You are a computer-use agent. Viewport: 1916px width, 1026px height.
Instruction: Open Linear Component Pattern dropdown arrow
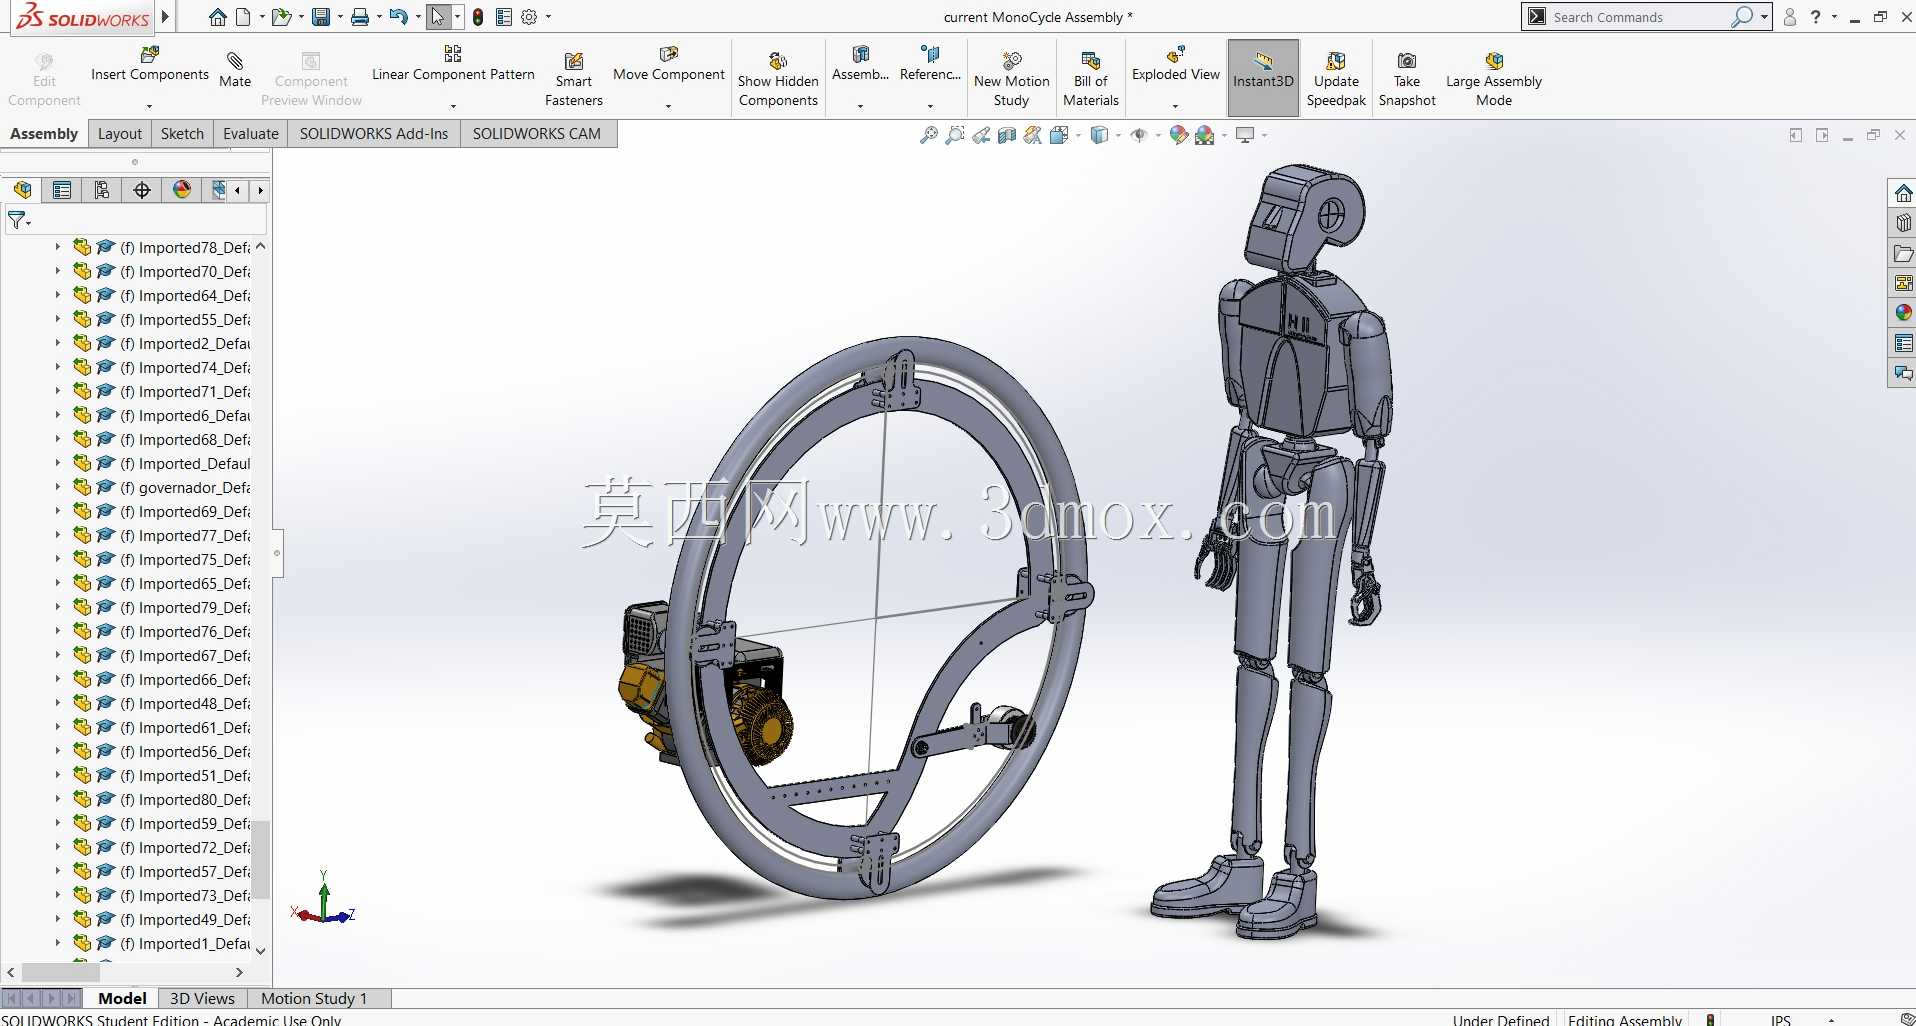click(x=453, y=106)
